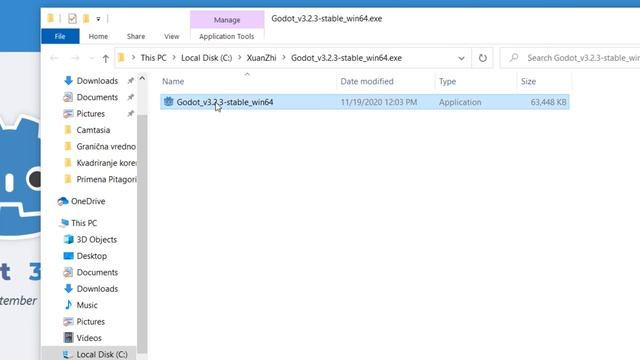This screenshot has height=360, width=640.
Task: Sort by the Type column header
Action: pos(447,81)
